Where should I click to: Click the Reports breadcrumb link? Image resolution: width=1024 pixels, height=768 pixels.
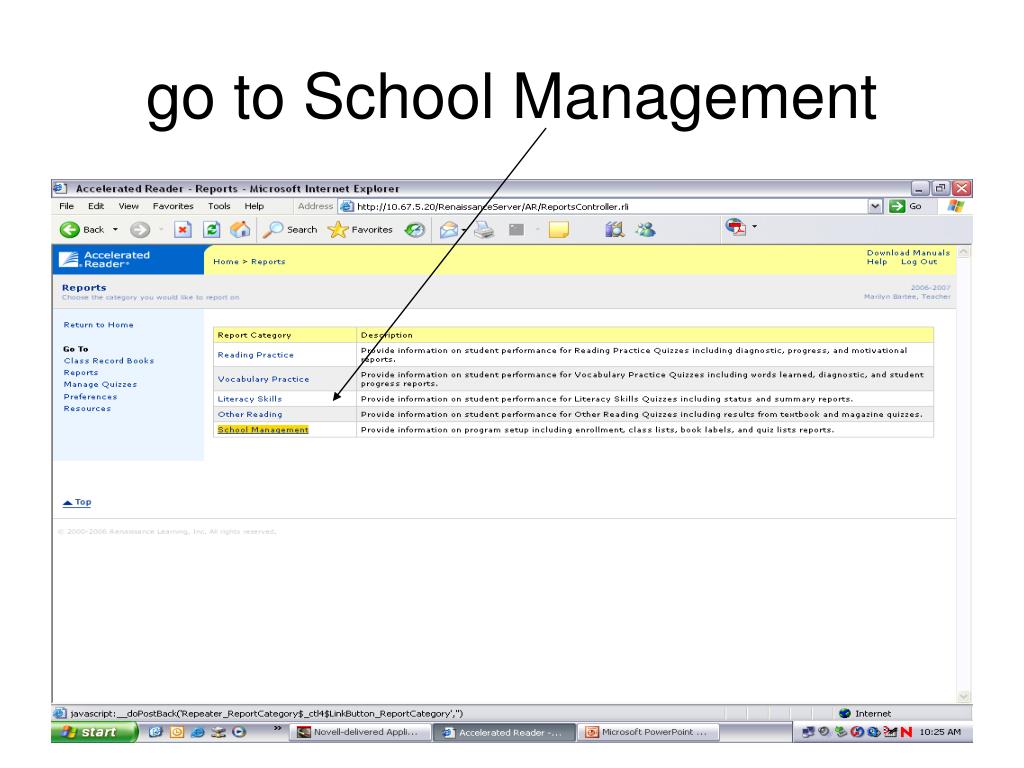pyautogui.click(x=268, y=262)
